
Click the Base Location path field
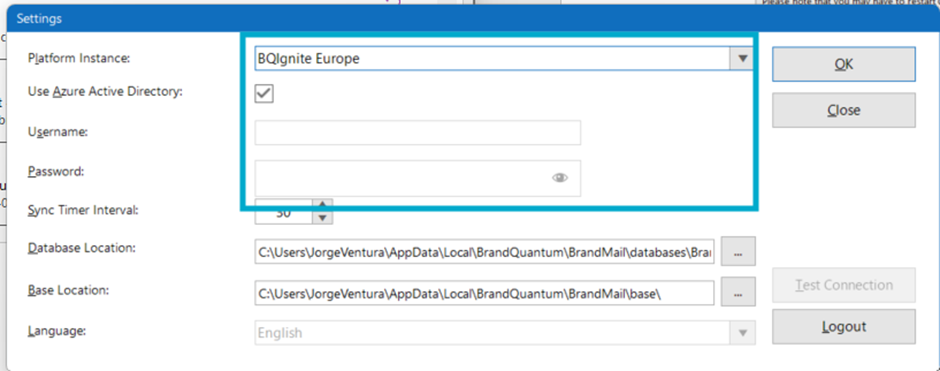484,293
